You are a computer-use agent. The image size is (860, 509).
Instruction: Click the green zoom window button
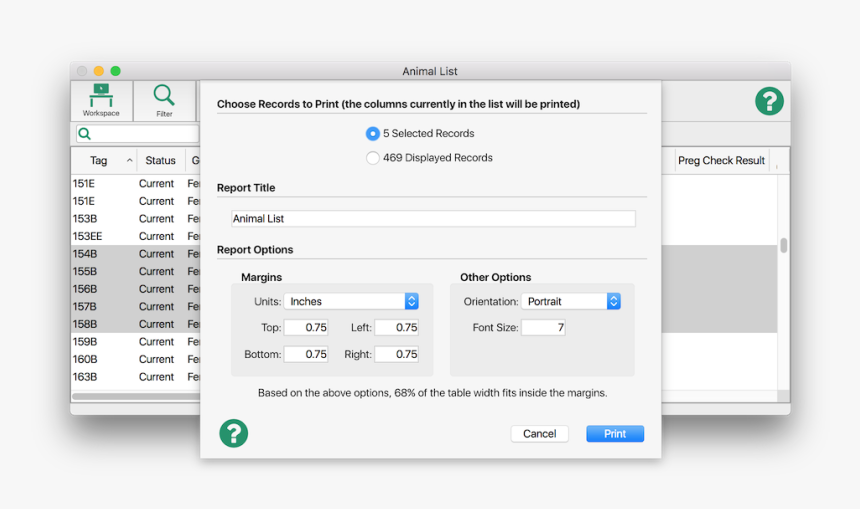tap(115, 71)
